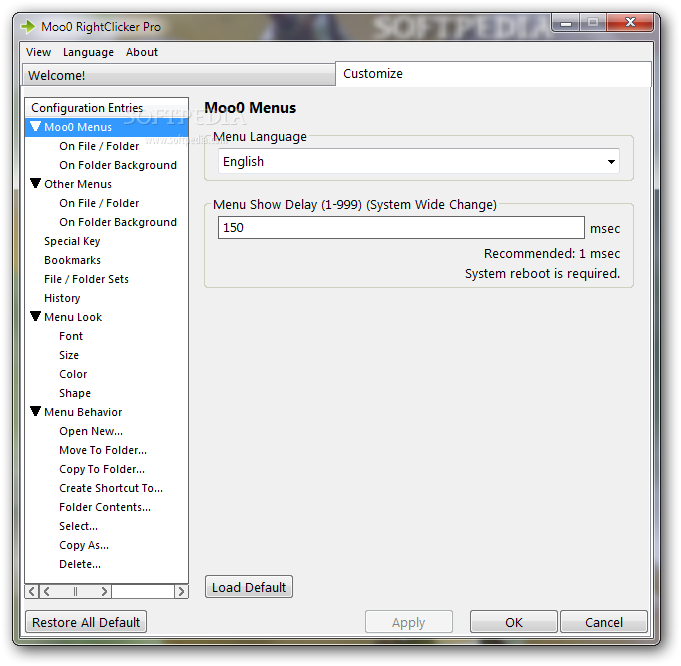Click the horizontal scrollbar thumb under the tree

point(75,591)
